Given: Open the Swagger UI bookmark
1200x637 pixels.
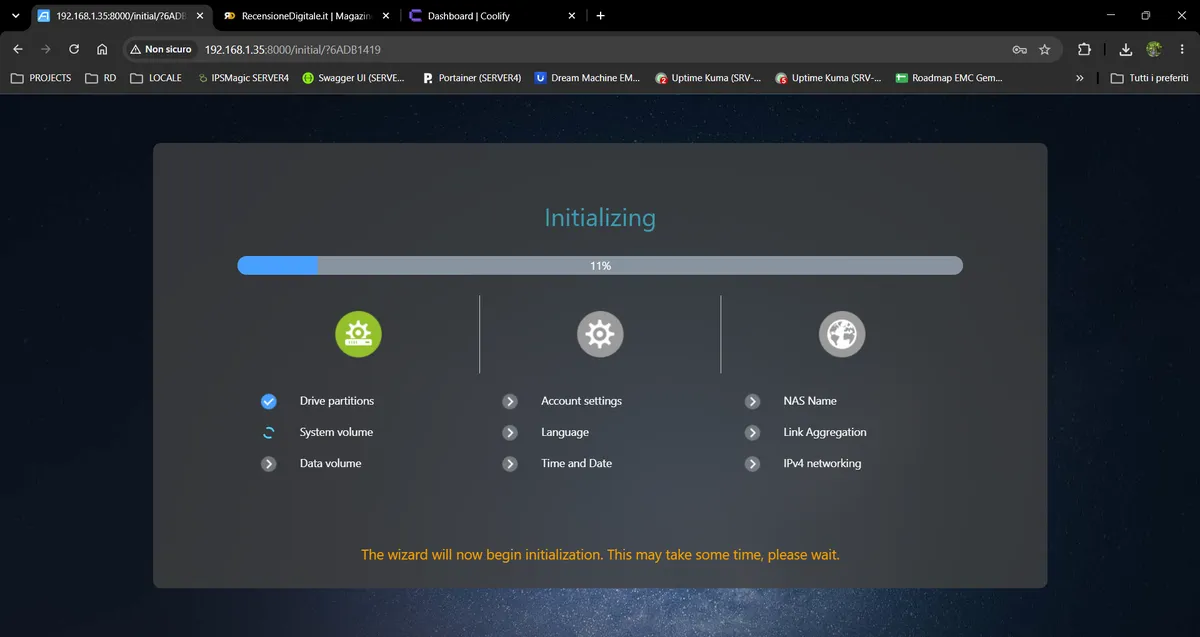Looking at the screenshot, I should [354, 78].
